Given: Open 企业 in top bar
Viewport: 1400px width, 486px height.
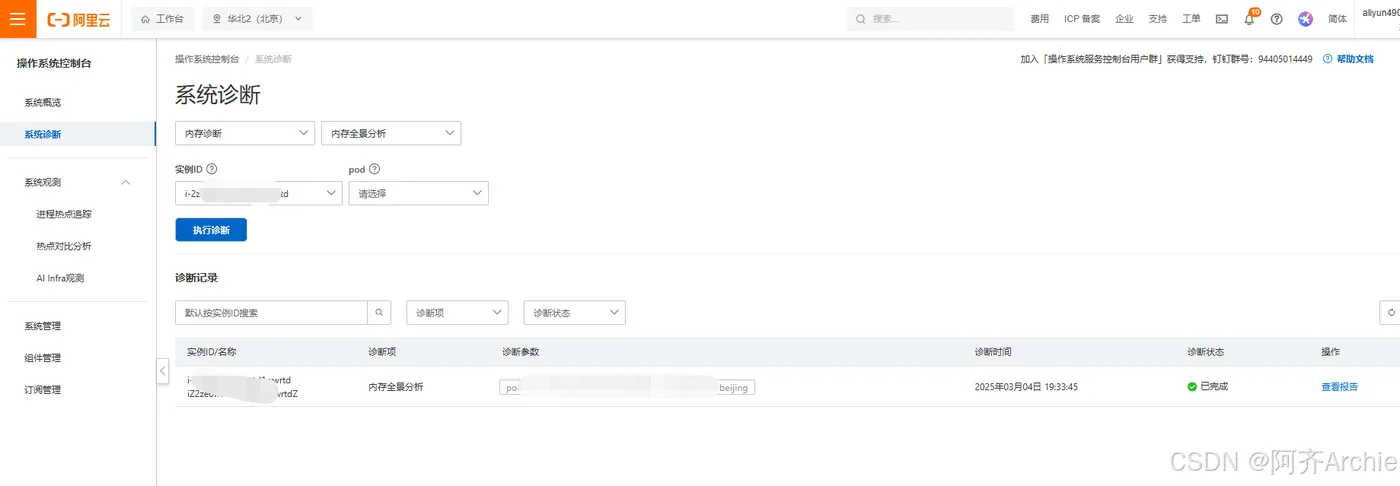Looking at the screenshot, I should (x=1124, y=19).
